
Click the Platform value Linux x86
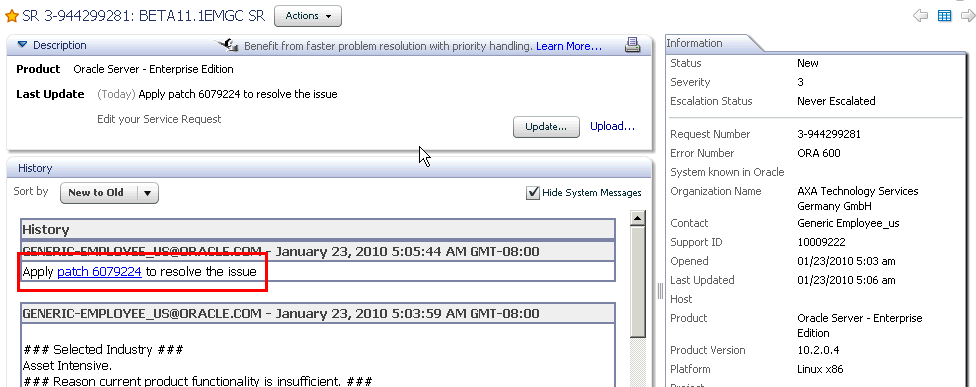[820, 369]
